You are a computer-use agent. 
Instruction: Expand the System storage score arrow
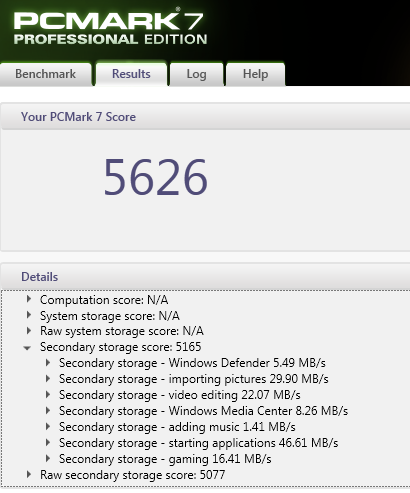(x=29, y=315)
